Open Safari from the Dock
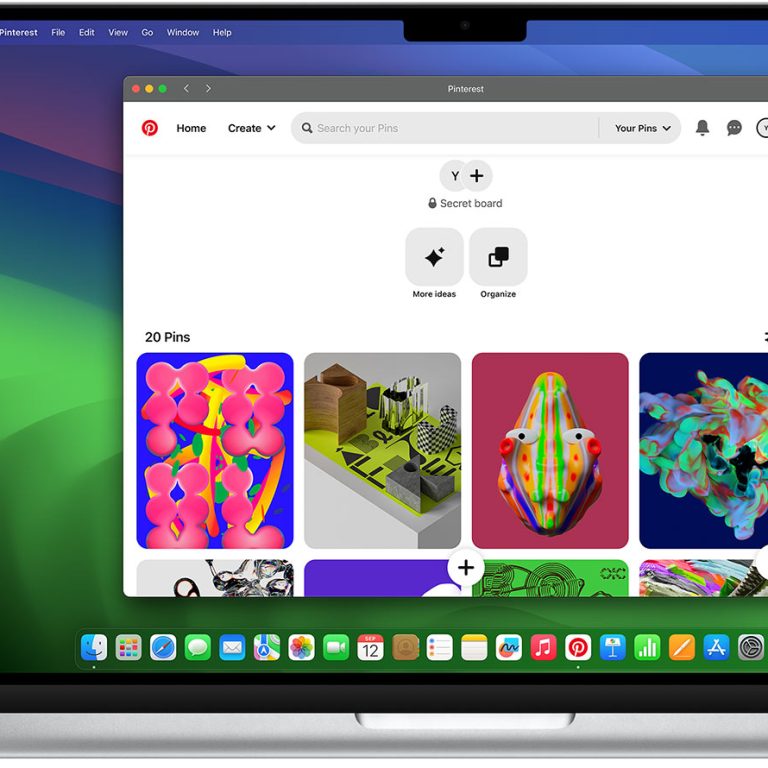 (163, 648)
